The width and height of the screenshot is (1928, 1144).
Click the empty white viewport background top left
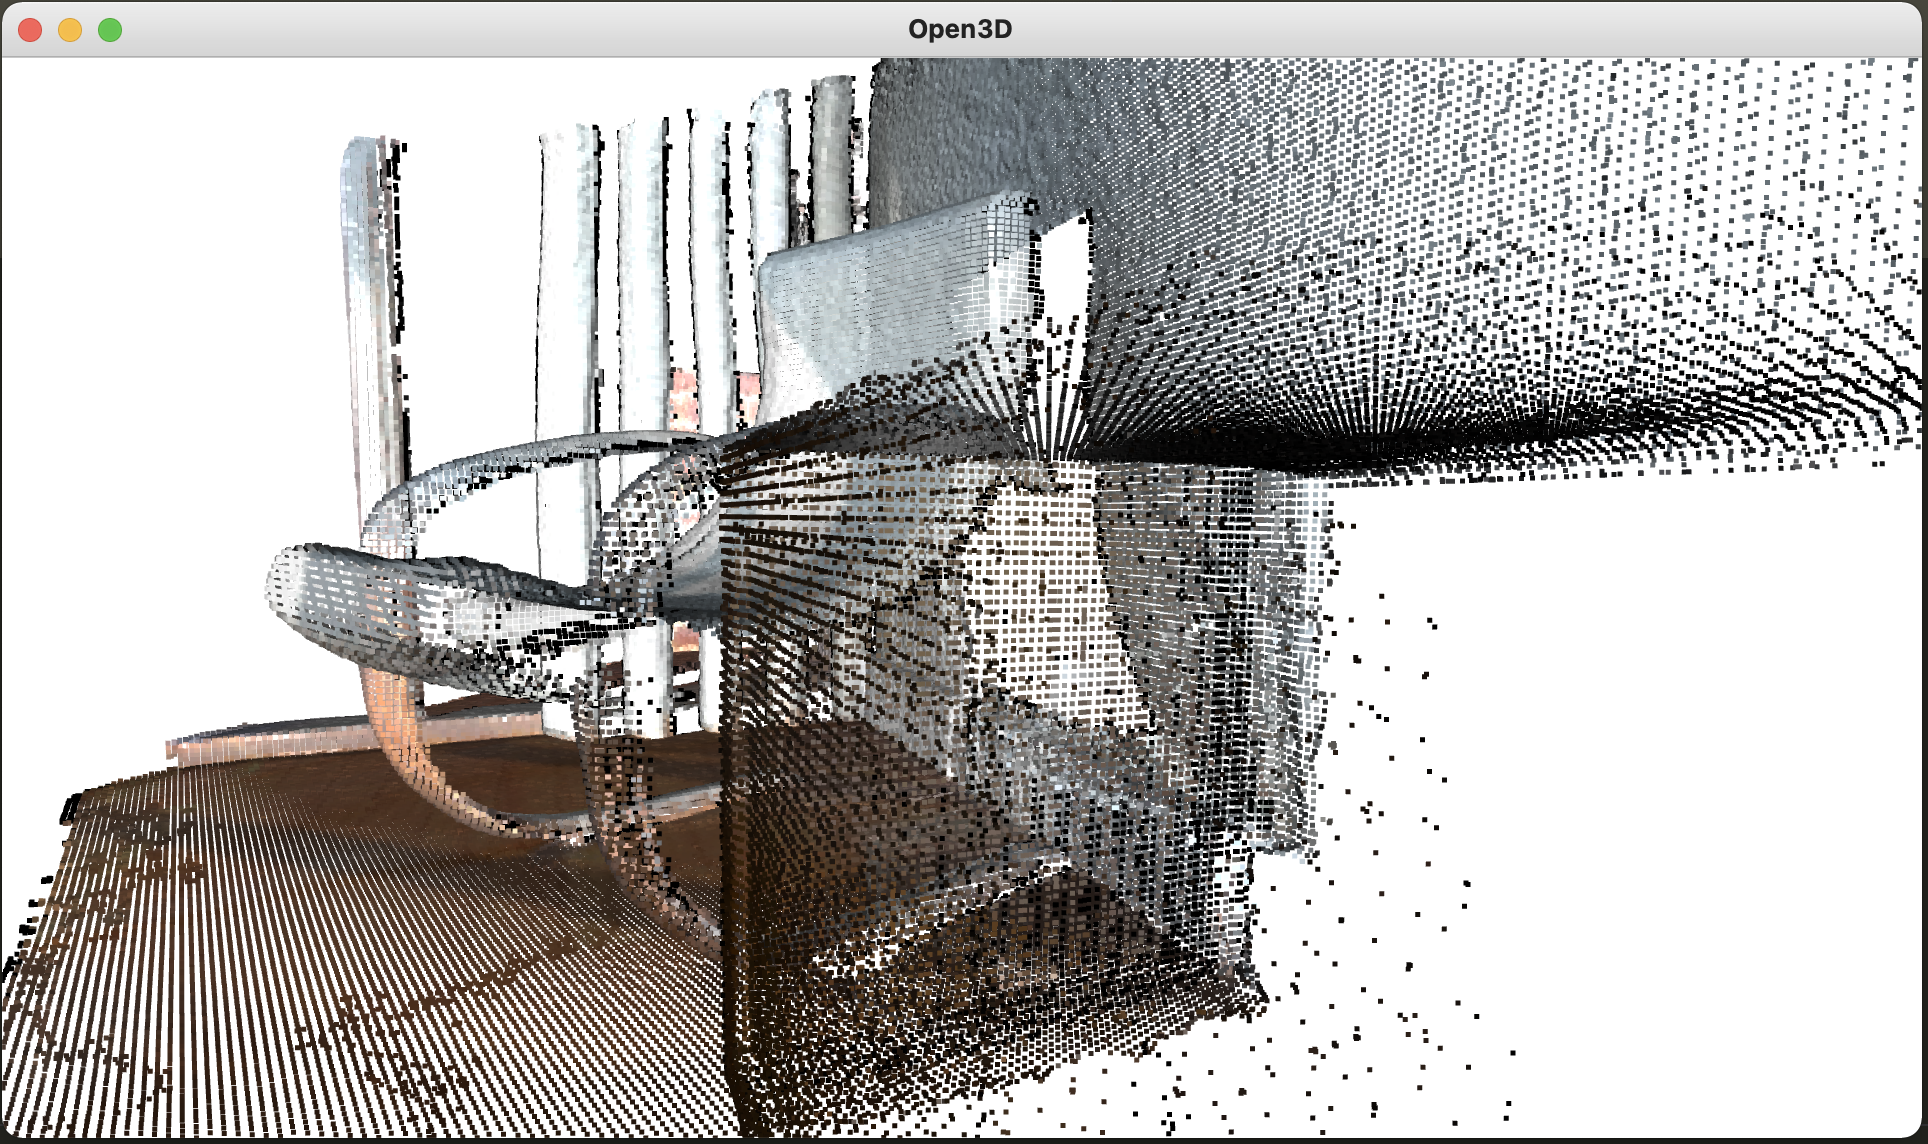(x=150, y=150)
